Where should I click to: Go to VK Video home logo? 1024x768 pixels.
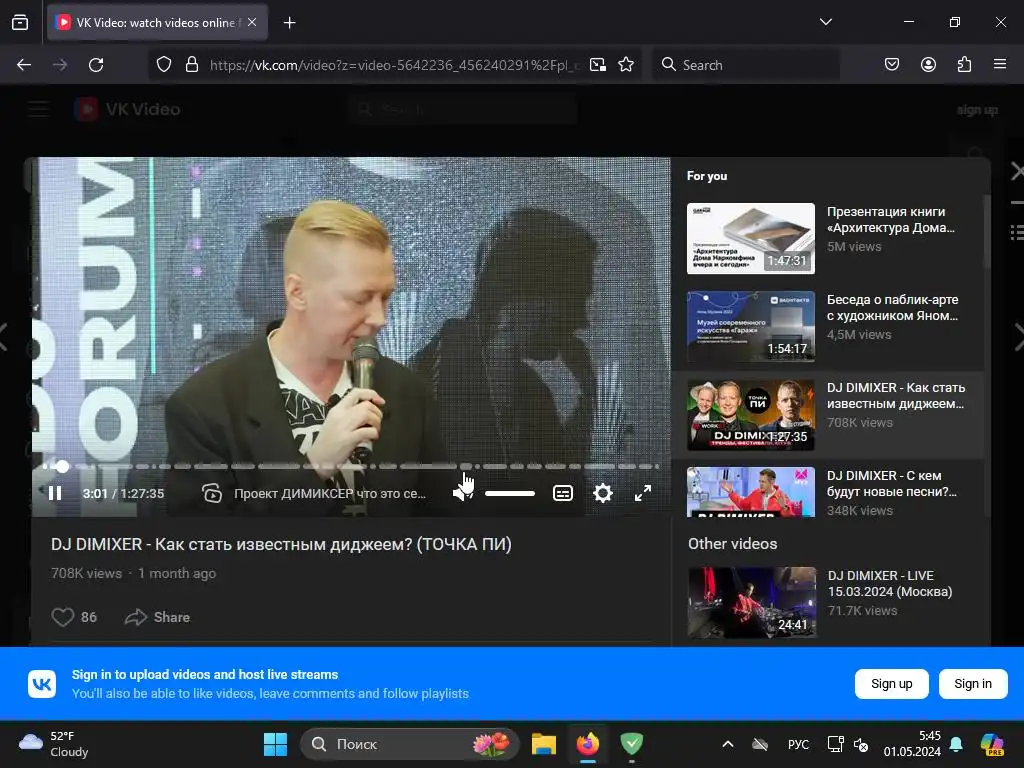coord(127,109)
